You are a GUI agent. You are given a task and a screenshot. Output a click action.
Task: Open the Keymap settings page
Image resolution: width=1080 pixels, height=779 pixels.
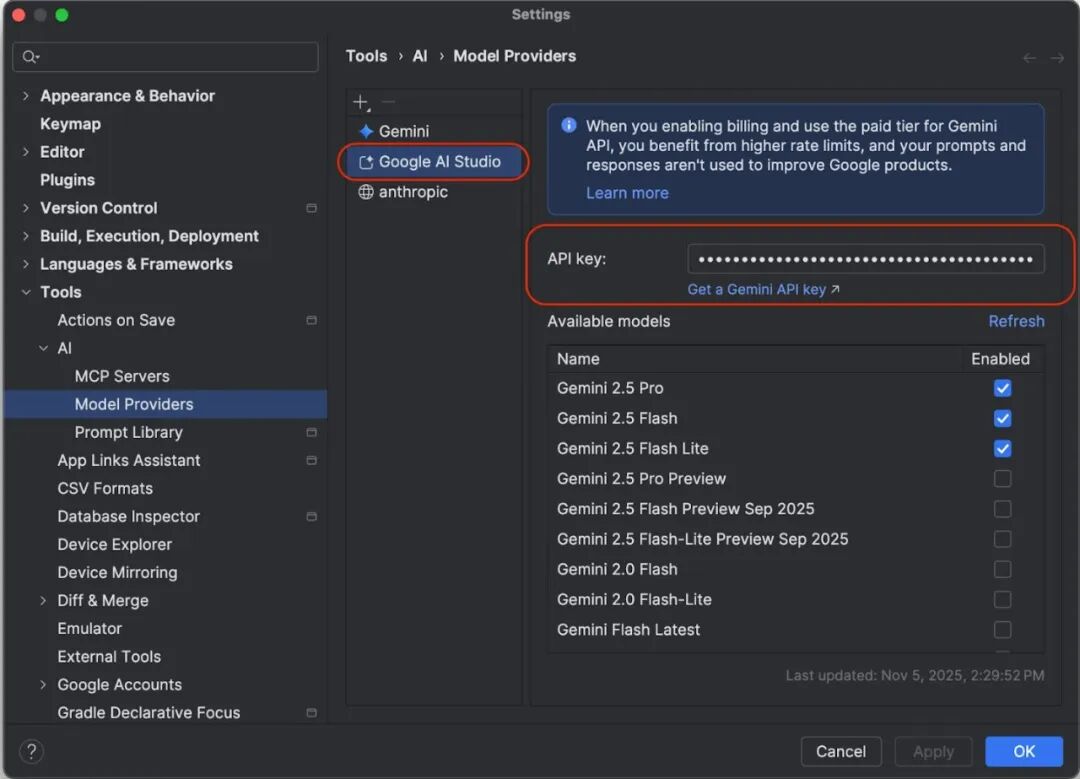pos(70,124)
